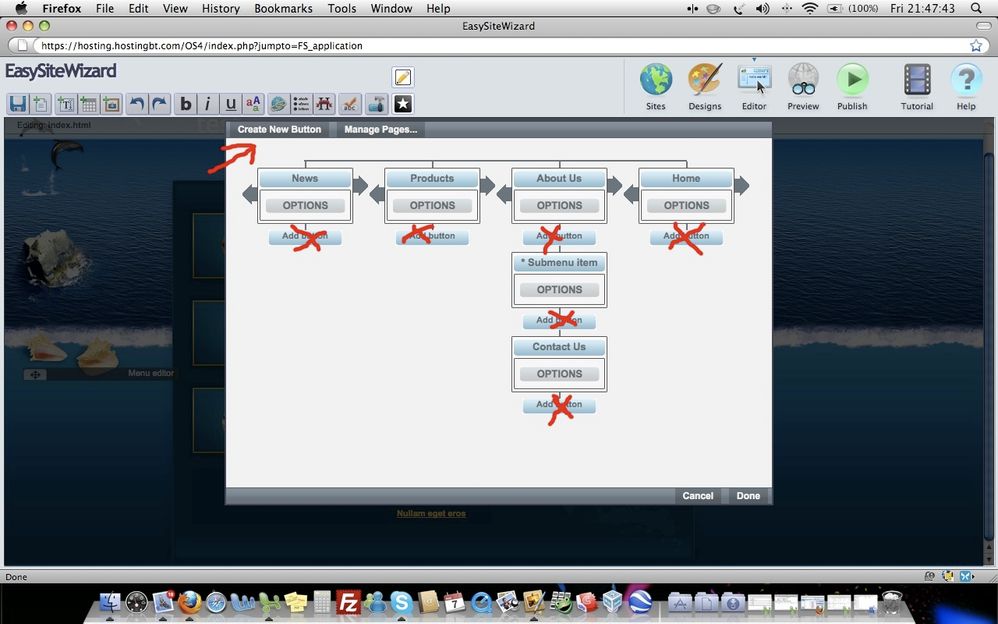Screen dimensions: 998x624
Task: Toggle italic text formatting
Action: click(x=208, y=104)
